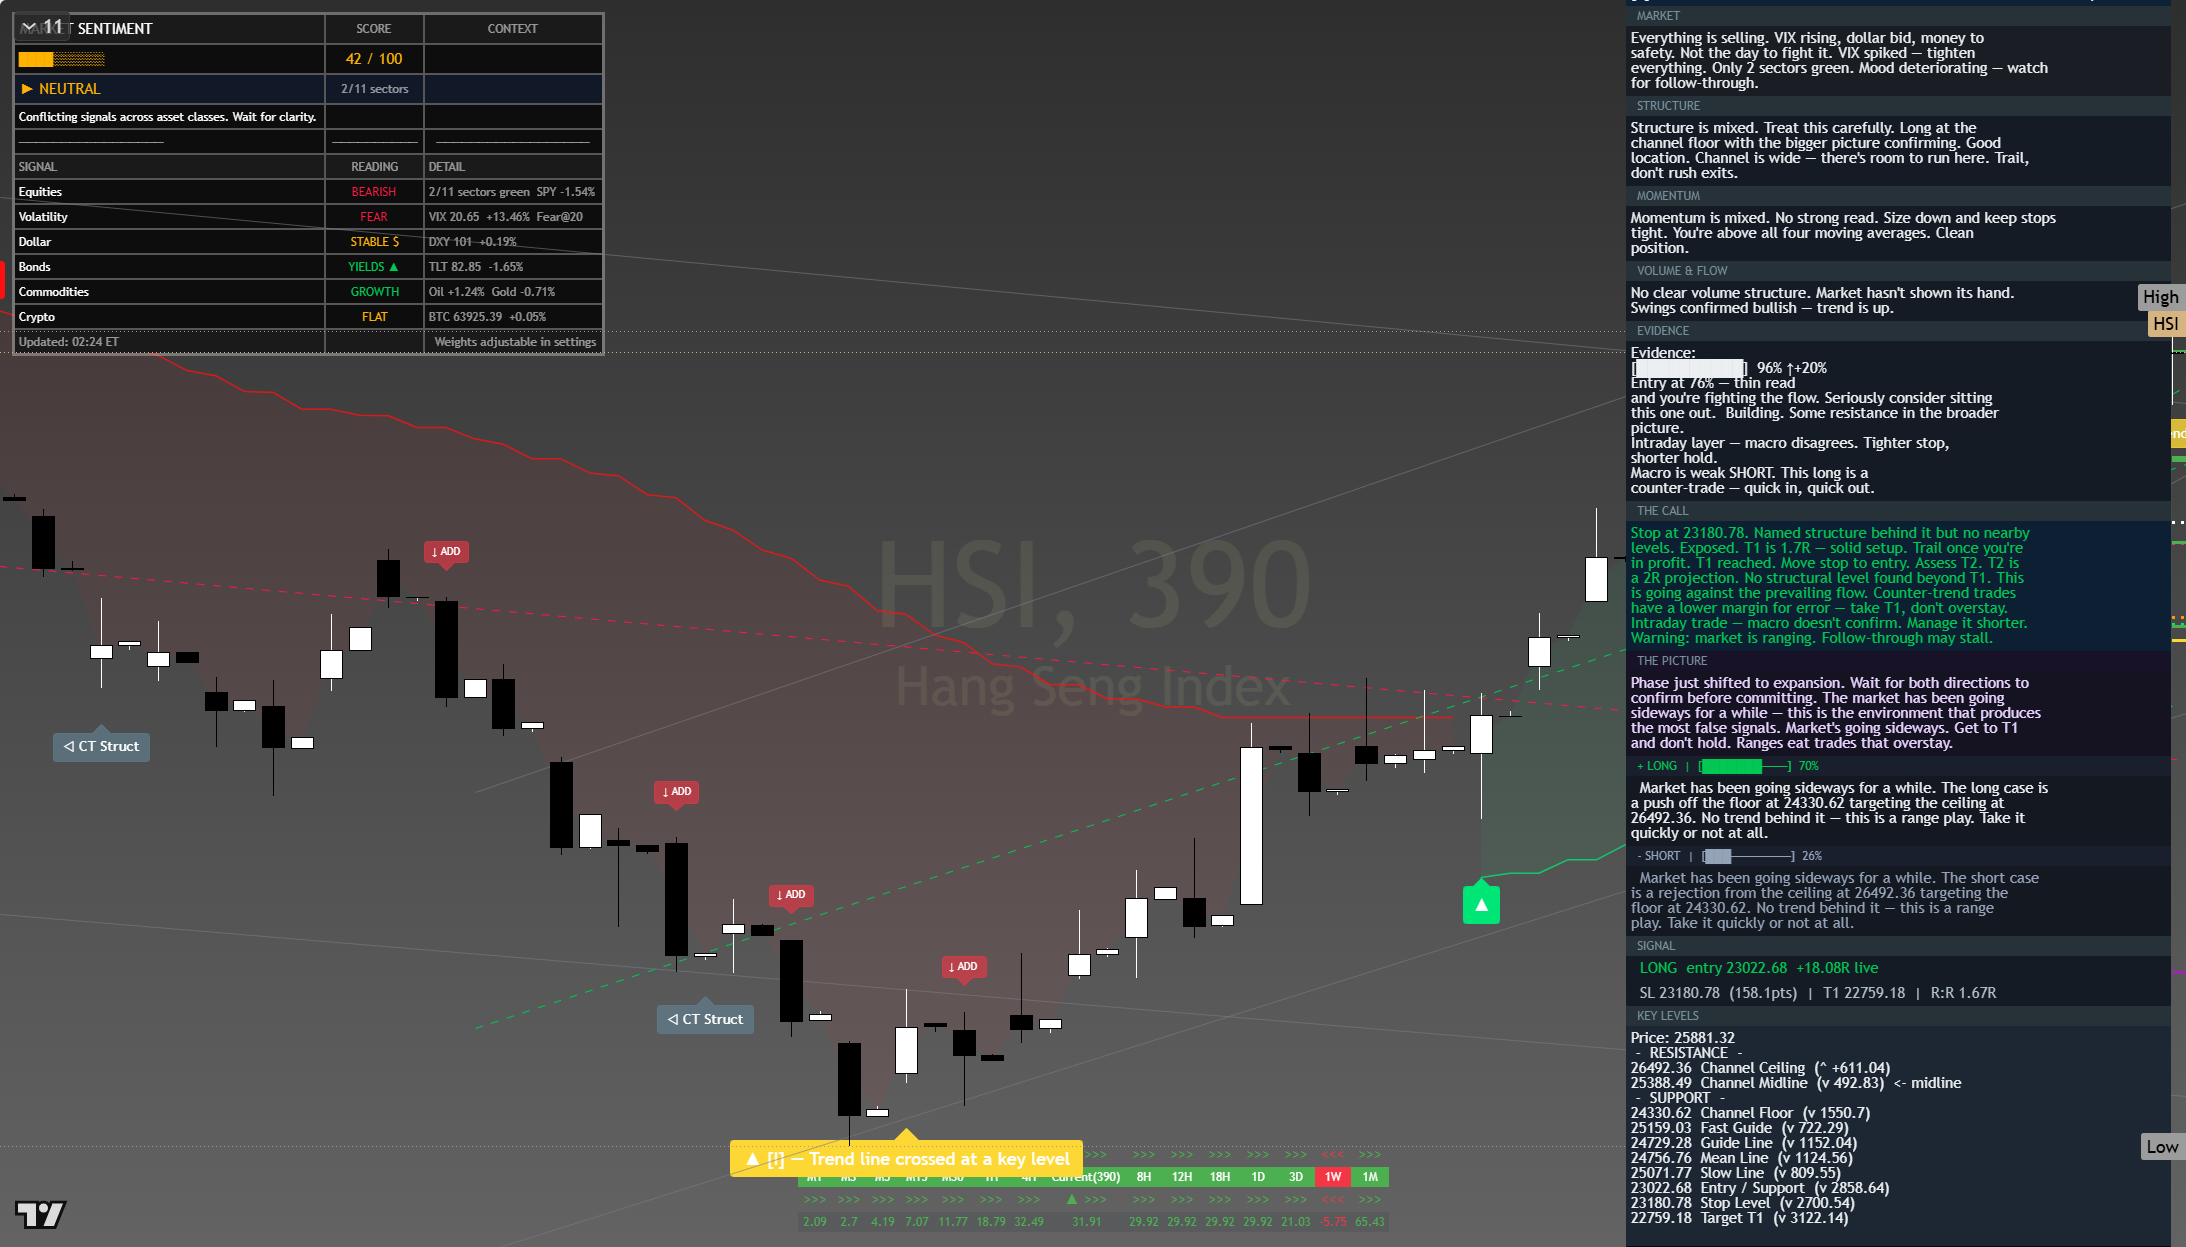Click the orange sentiment score progress bar
The image size is (2186, 1247).
pos(61,59)
